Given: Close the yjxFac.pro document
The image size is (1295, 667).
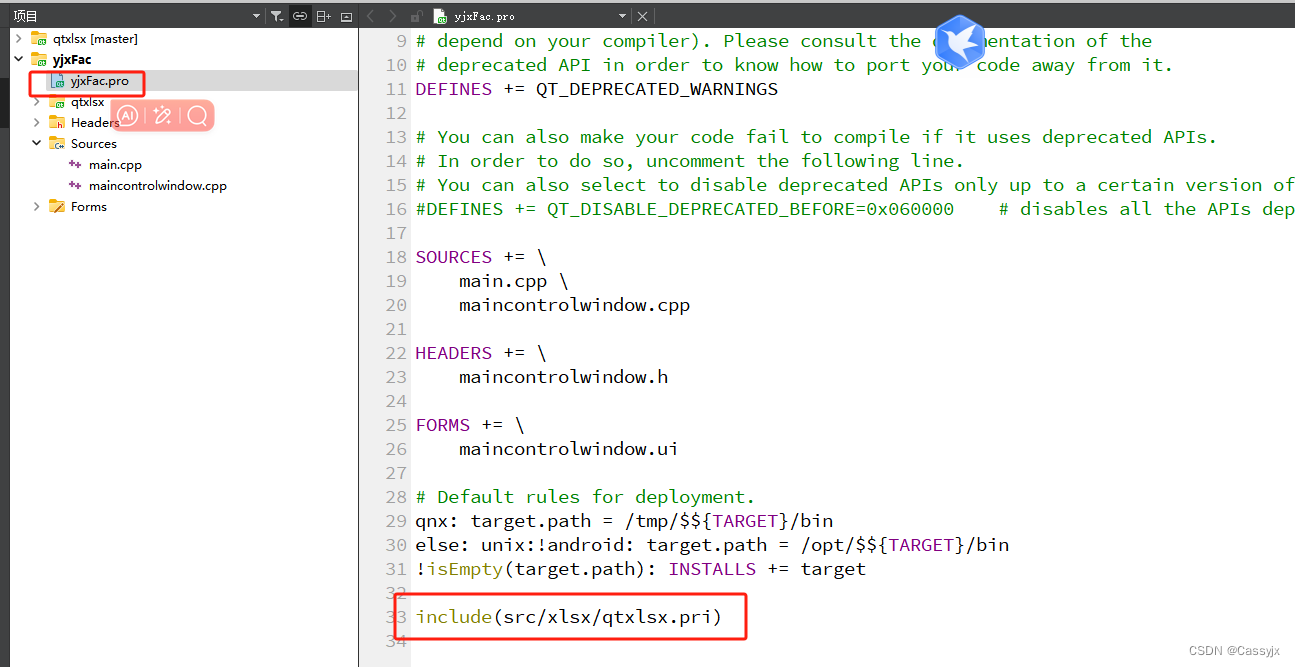Looking at the screenshot, I should (x=642, y=16).
